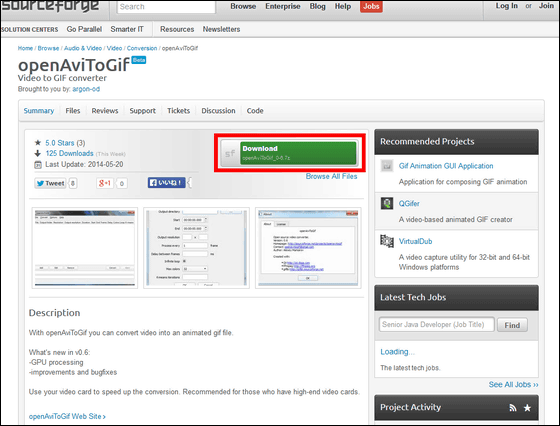Open the Jobs menu item

371,6
